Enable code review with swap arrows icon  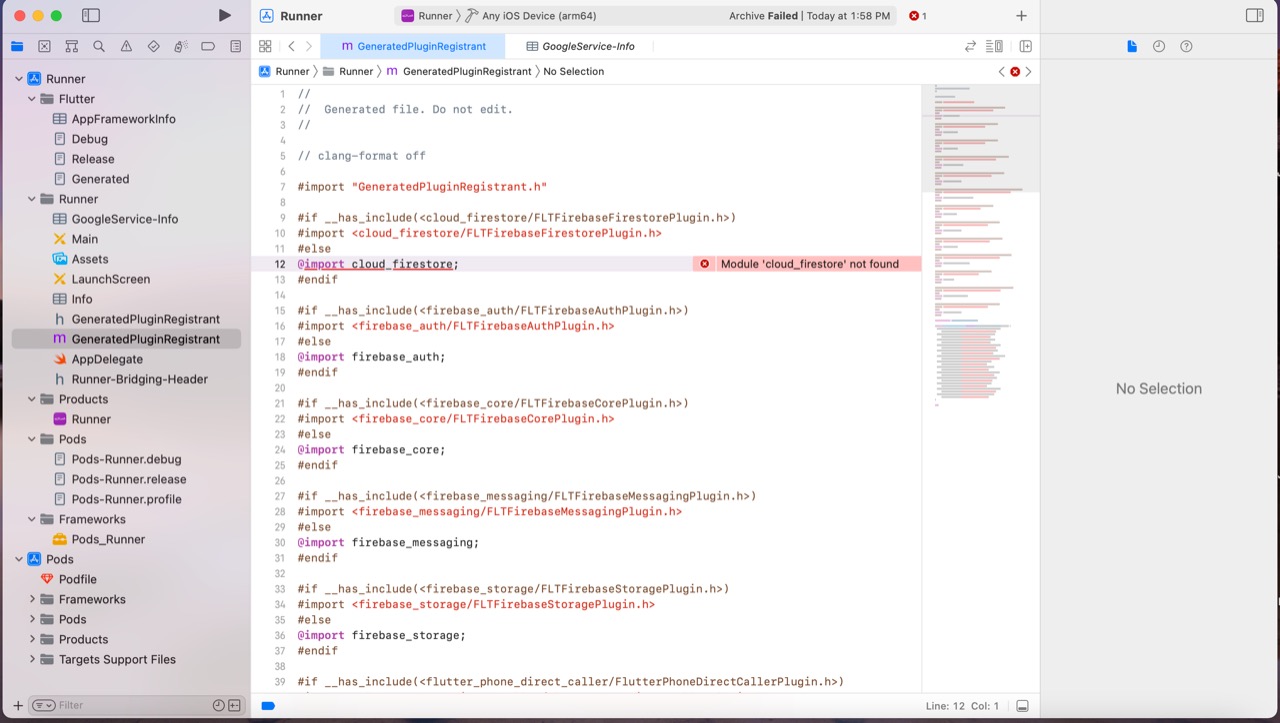tap(970, 46)
